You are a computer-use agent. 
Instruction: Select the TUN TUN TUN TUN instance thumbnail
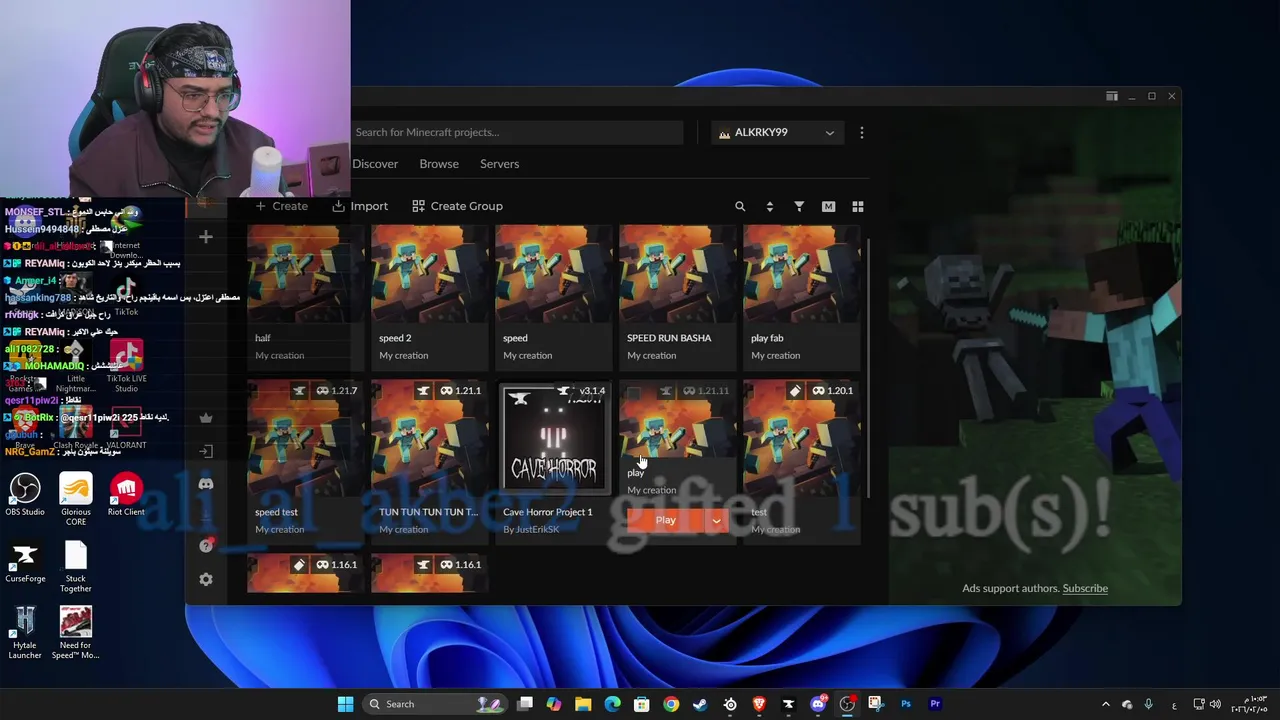coord(429,438)
